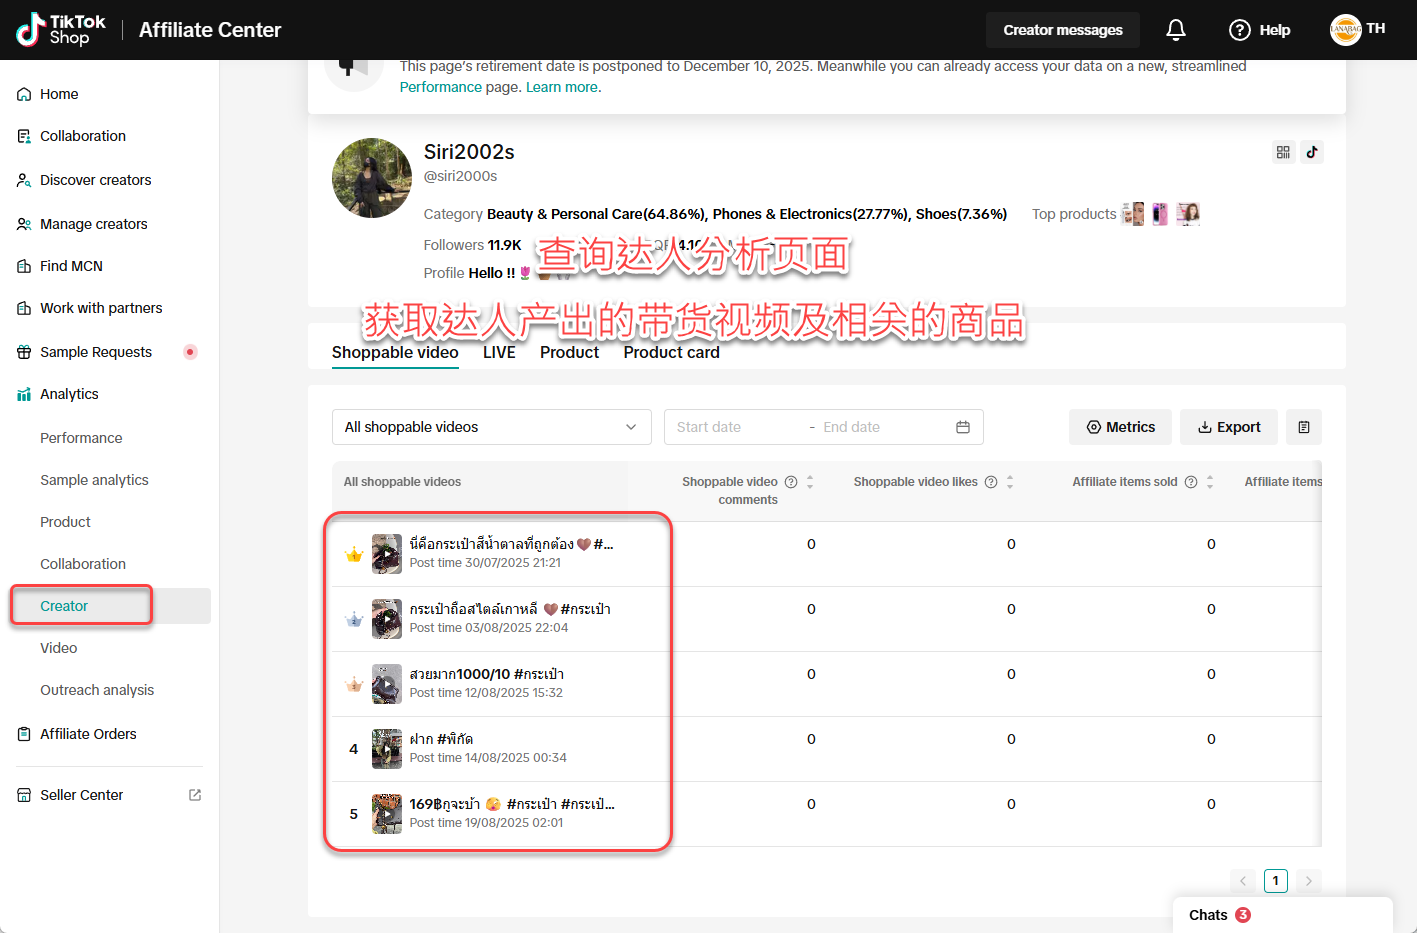Screen dimensions: 1417x933
Task: Open the QR code icon on profile
Action: [1283, 152]
